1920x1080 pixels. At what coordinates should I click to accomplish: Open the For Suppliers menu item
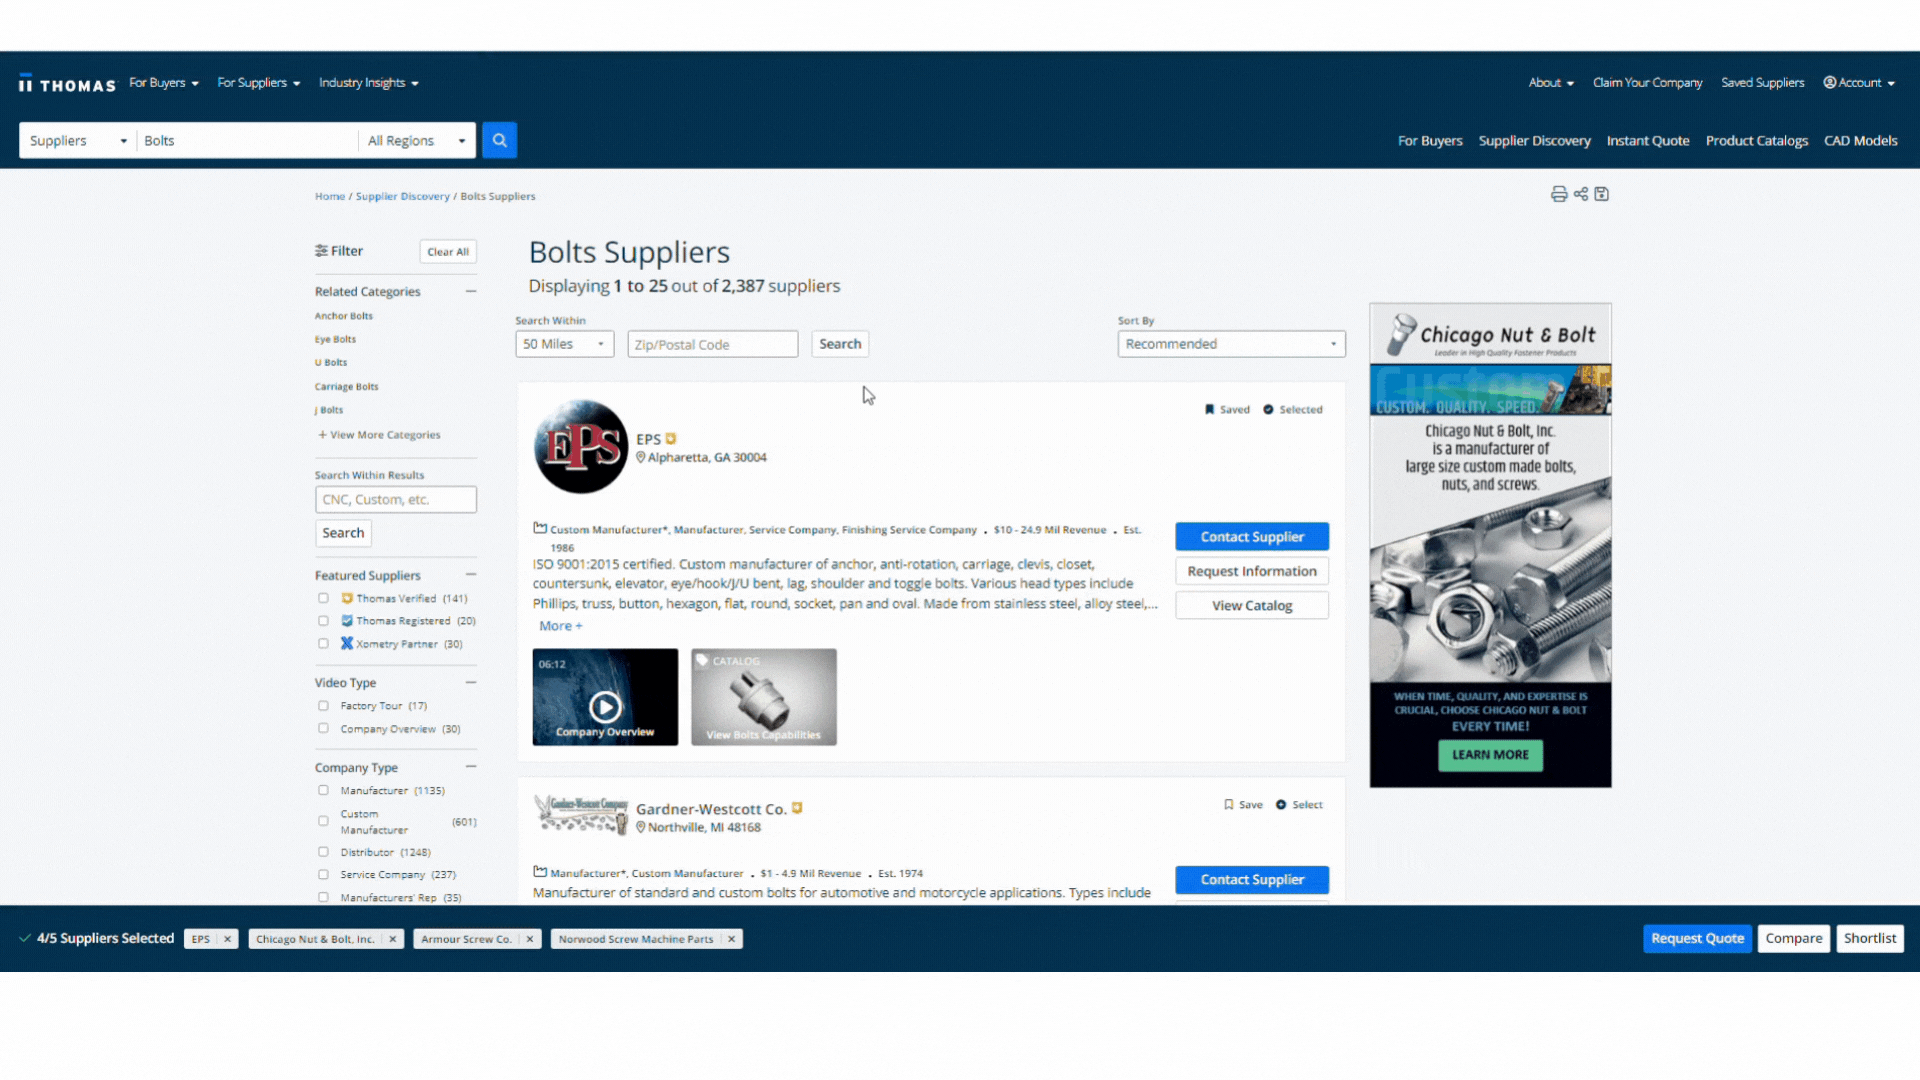(257, 82)
